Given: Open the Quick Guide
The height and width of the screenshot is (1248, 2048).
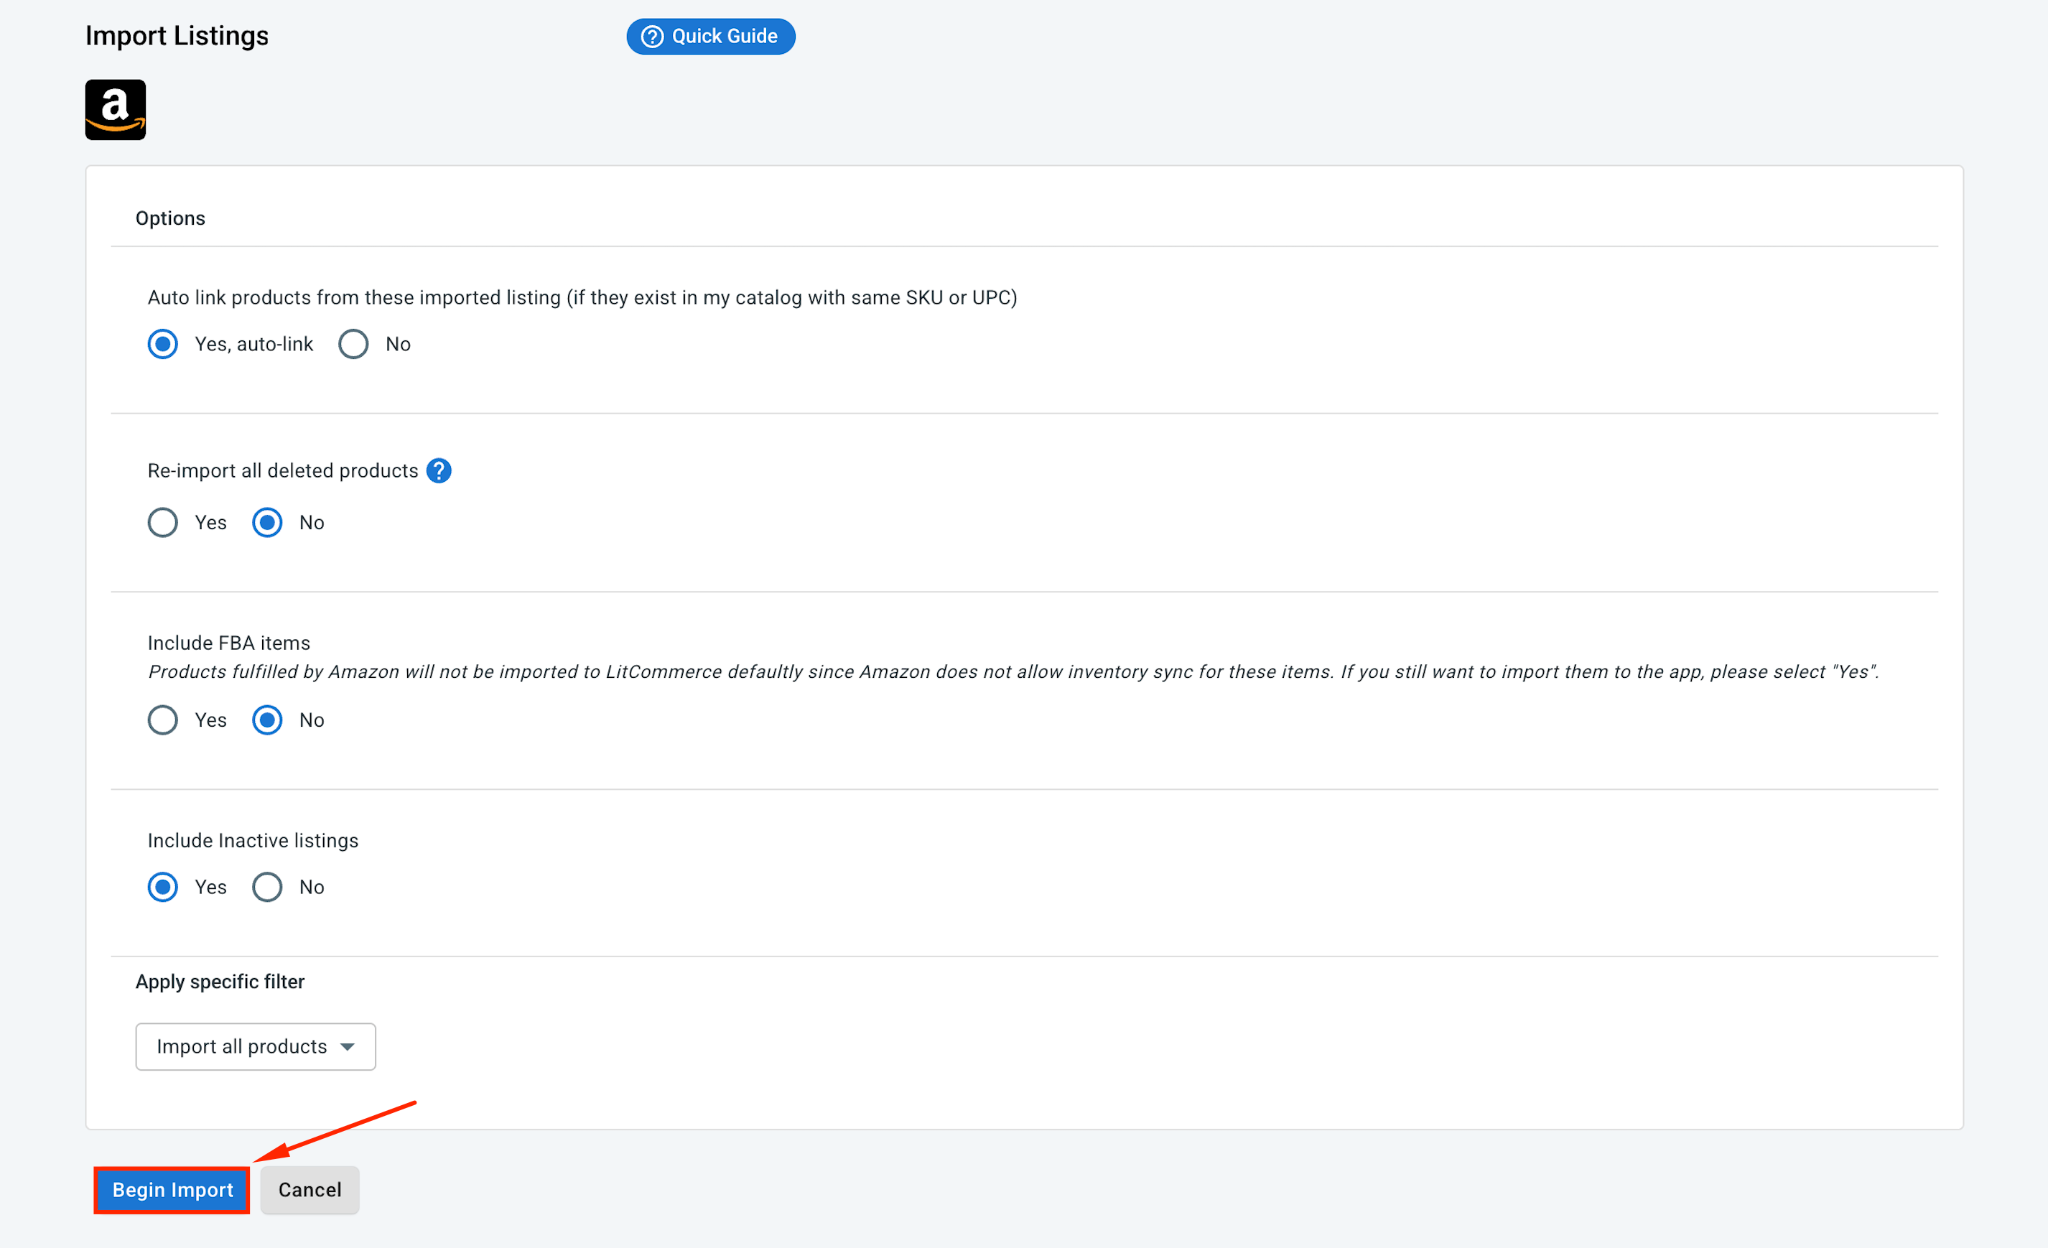Looking at the screenshot, I should pyautogui.click(x=711, y=37).
